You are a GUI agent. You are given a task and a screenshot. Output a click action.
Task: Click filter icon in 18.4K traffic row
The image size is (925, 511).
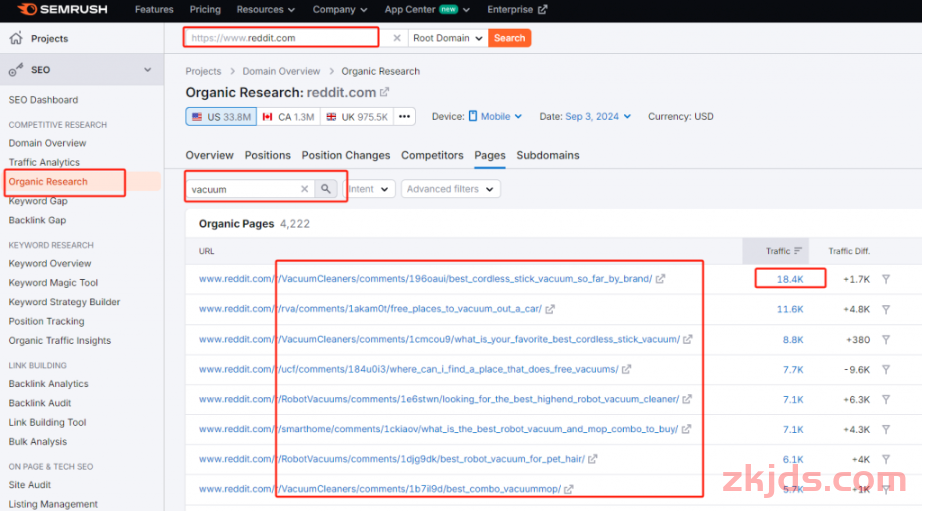[886, 279]
